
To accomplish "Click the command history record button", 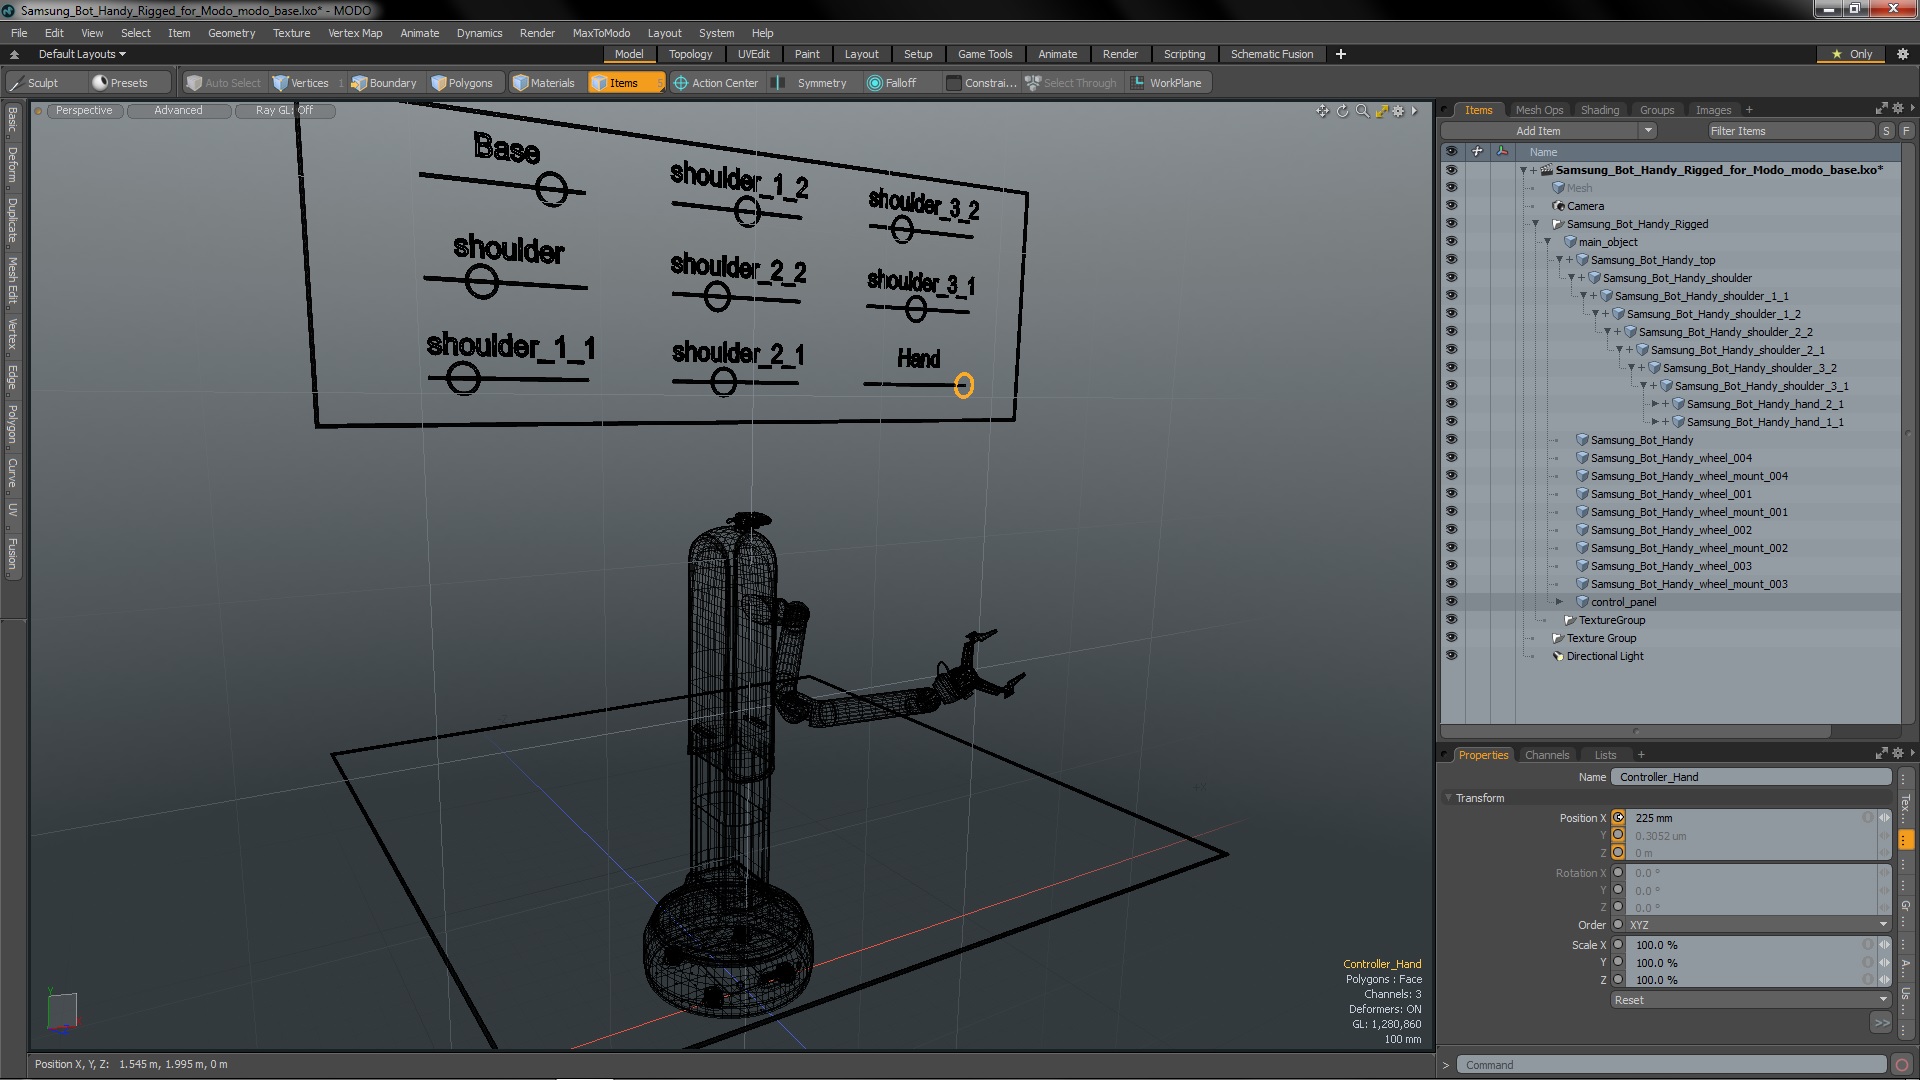I will 1902,1065.
